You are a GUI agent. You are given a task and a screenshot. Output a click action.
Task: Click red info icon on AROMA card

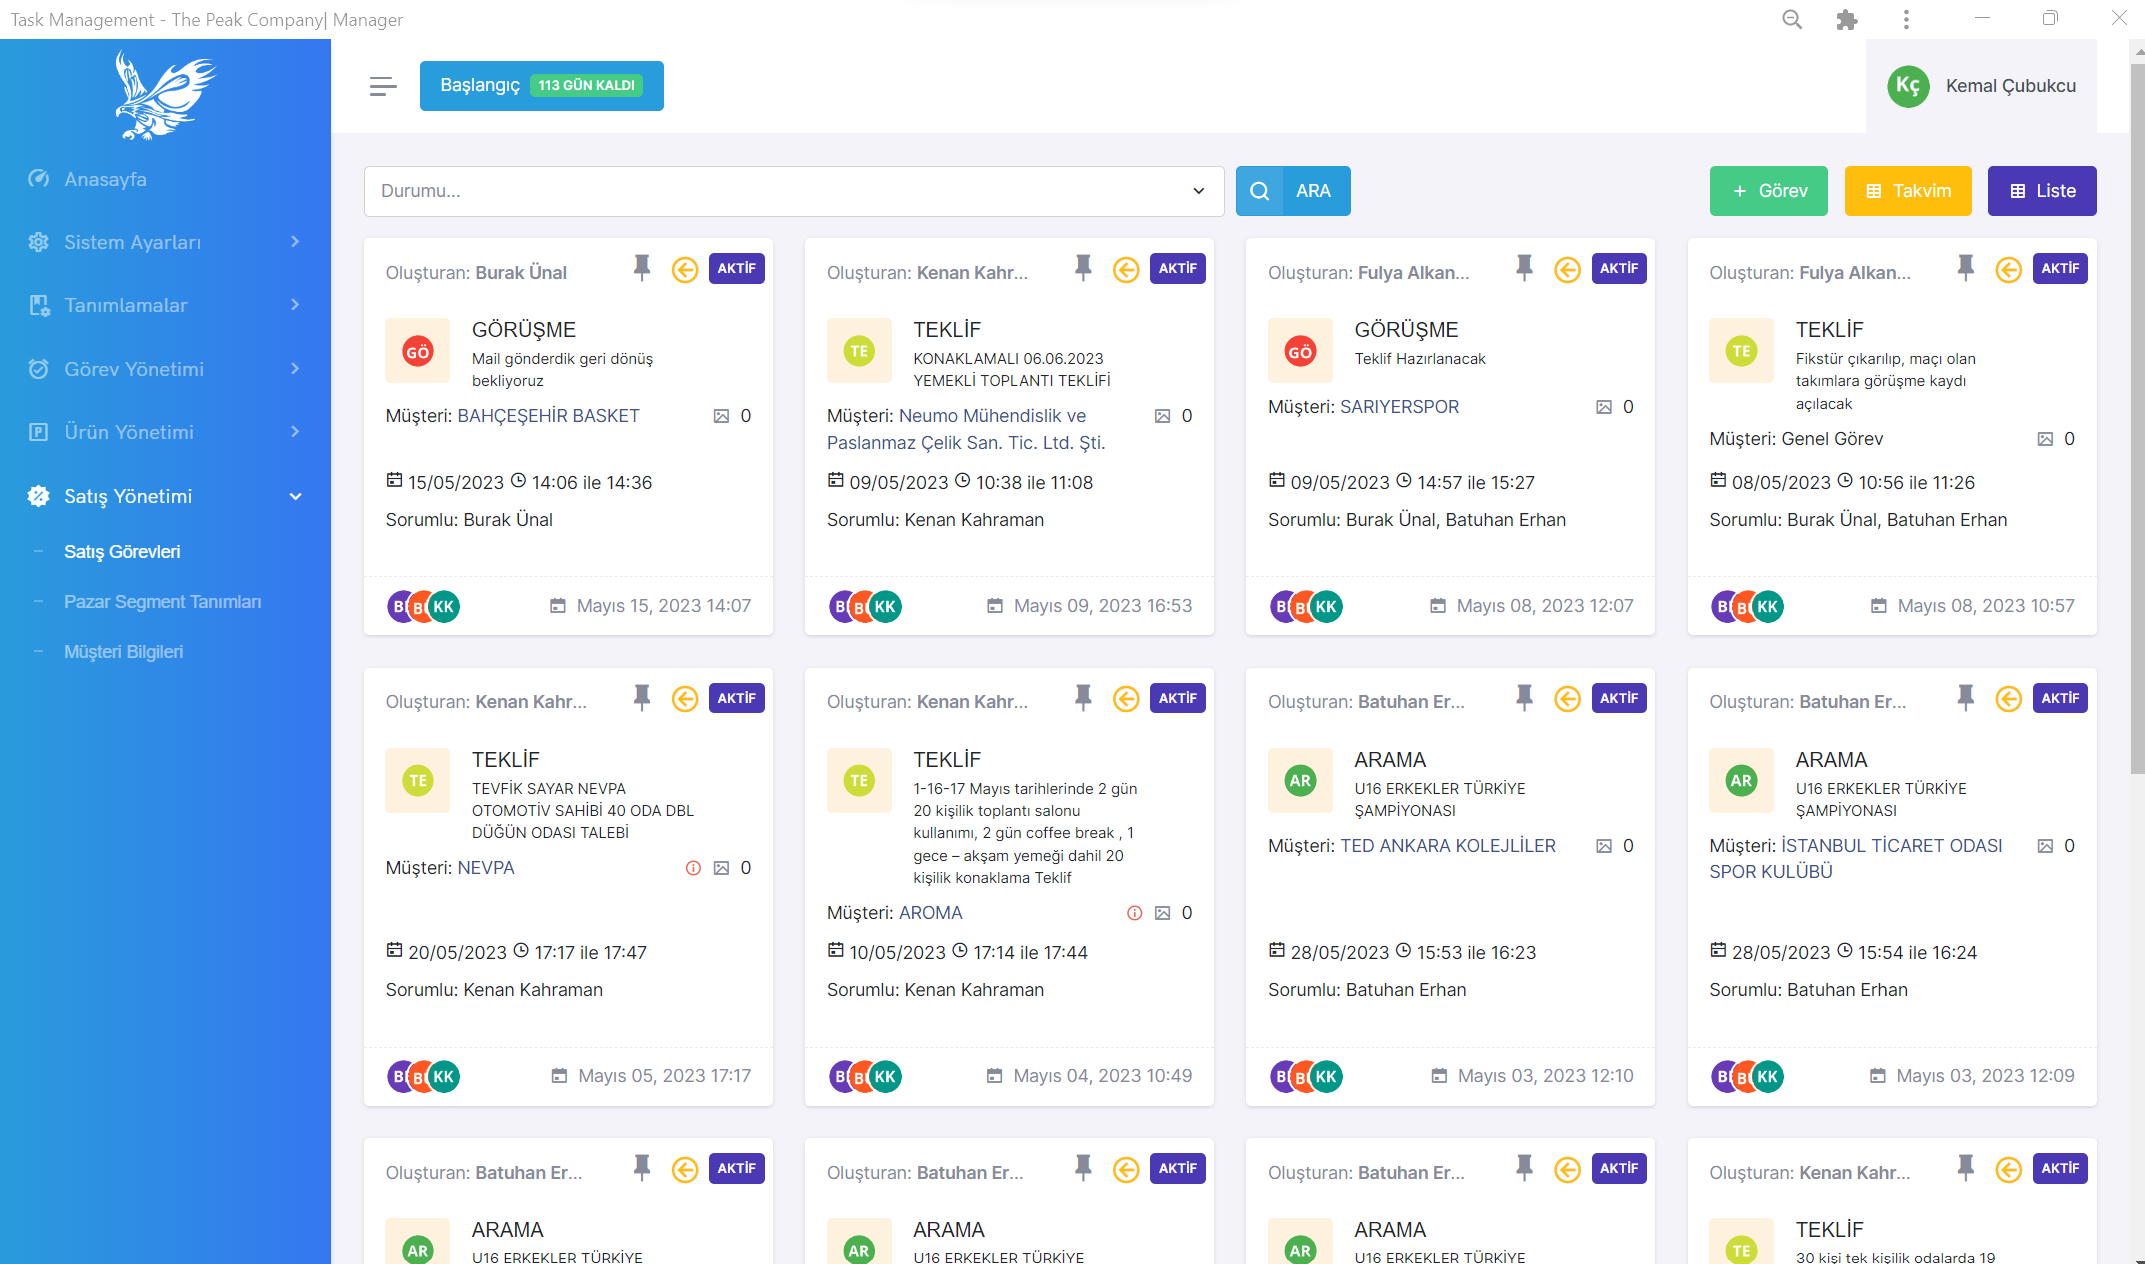(1134, 913)
